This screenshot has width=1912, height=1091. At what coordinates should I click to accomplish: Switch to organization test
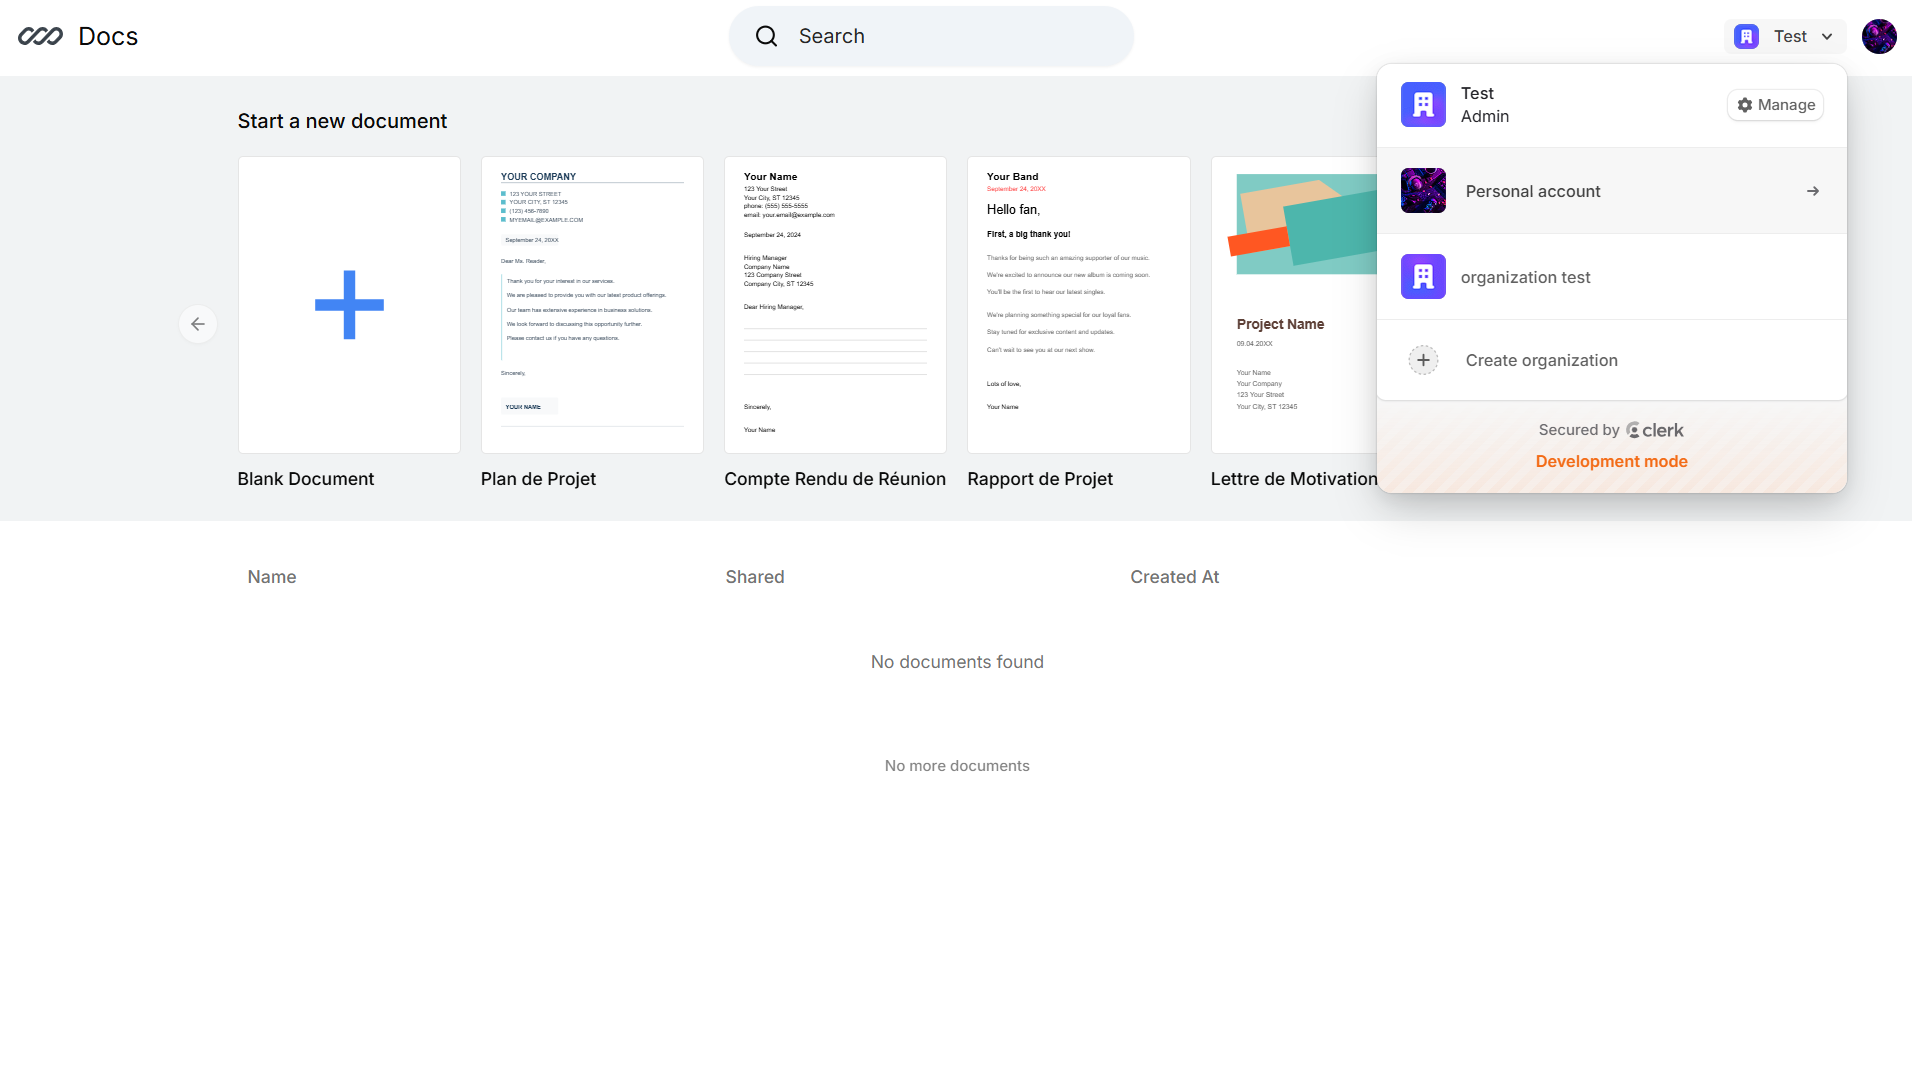click(1525, 277)
